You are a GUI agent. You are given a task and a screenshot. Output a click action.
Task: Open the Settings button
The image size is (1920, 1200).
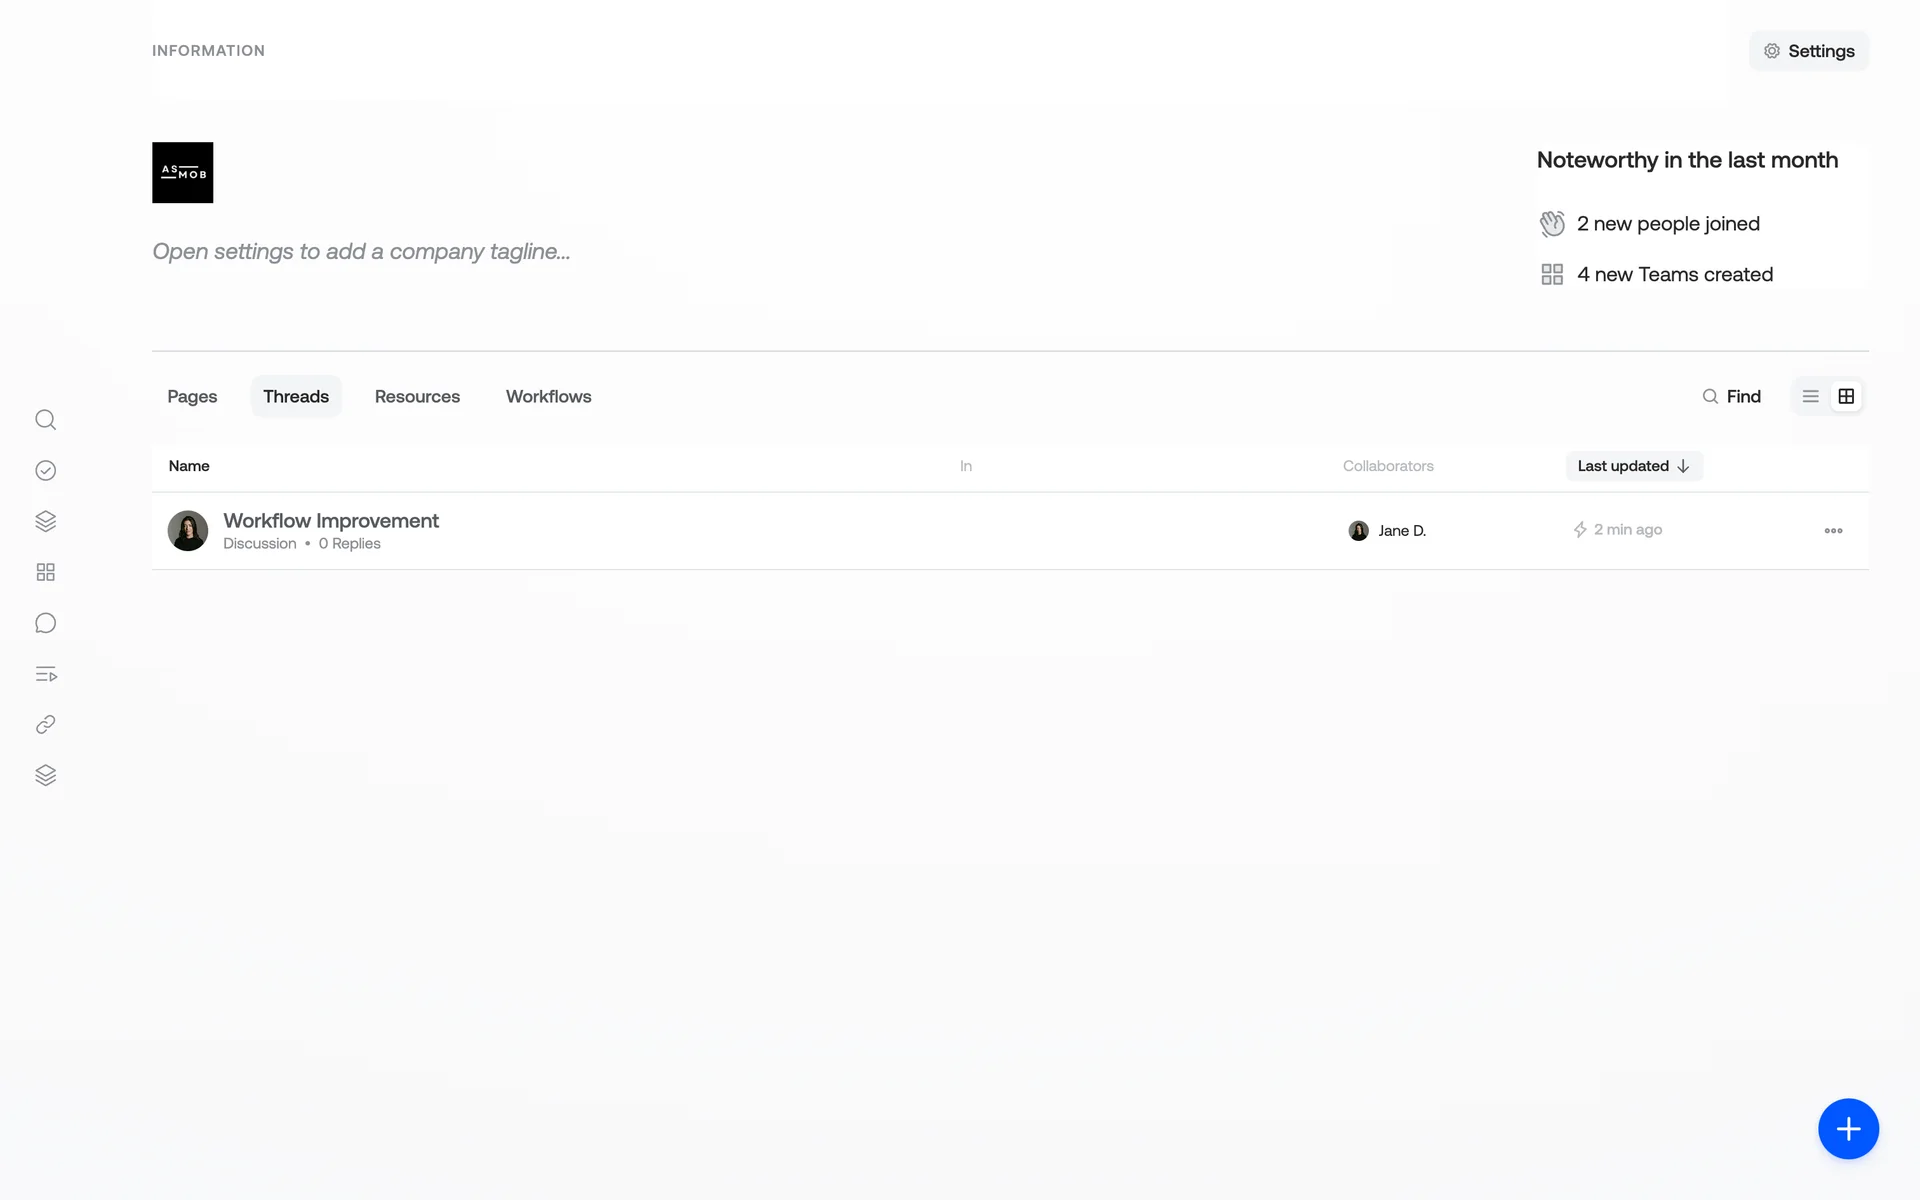1808,51
